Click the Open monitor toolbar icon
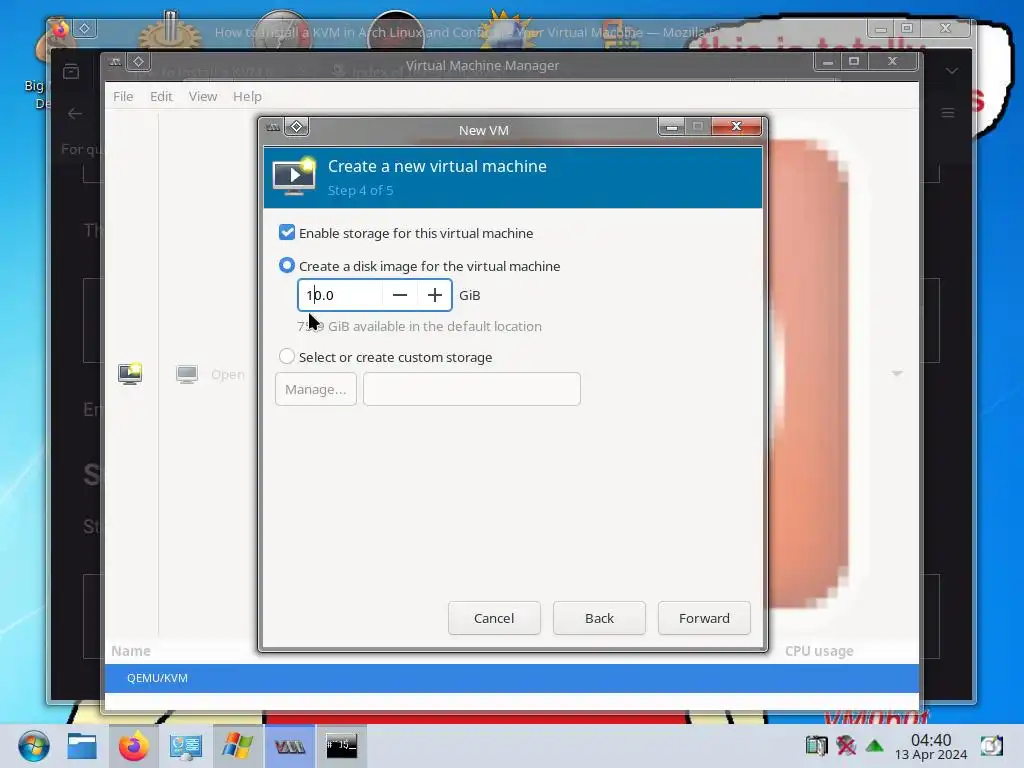 187,374
